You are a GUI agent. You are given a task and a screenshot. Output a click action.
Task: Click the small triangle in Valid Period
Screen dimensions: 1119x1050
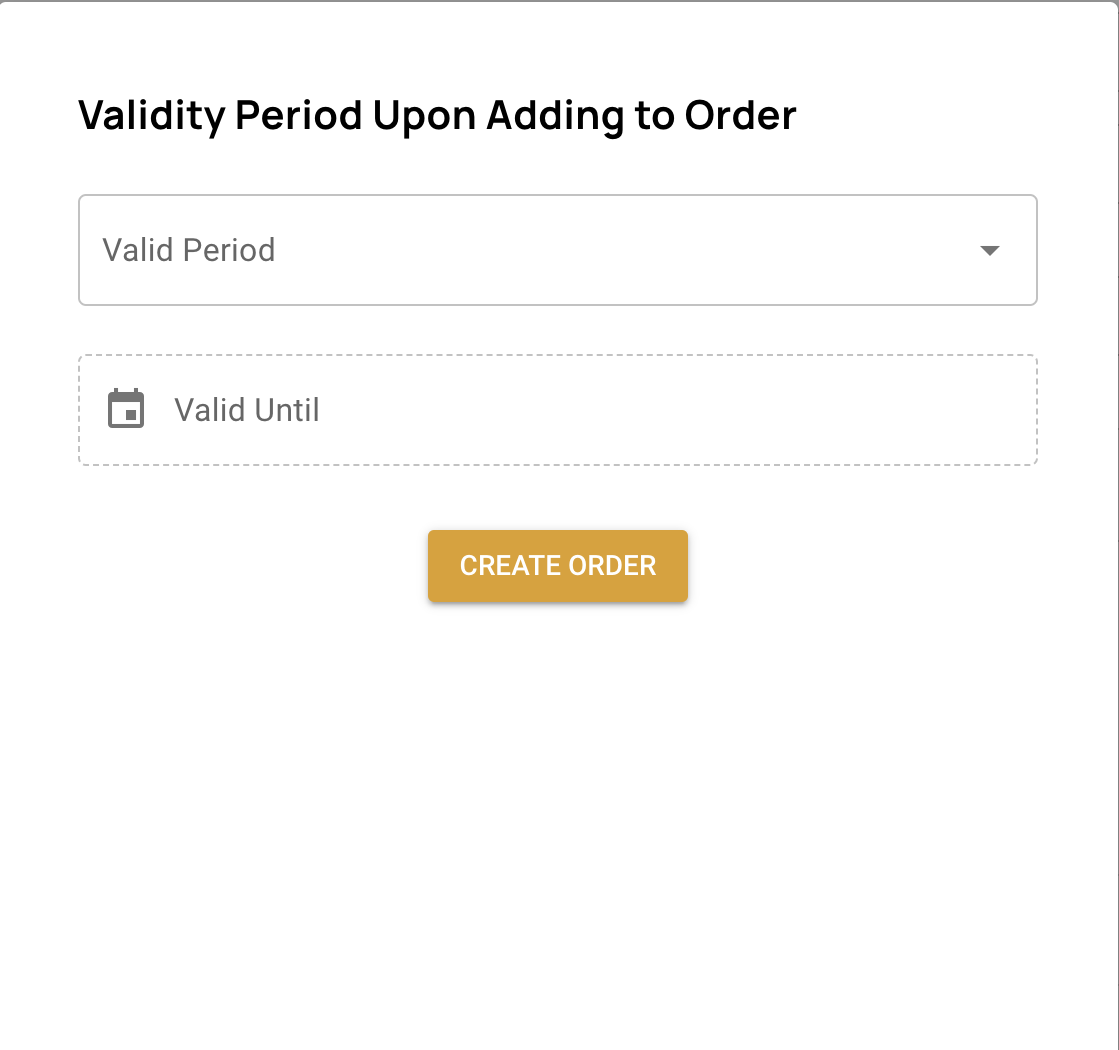point(989,250)
